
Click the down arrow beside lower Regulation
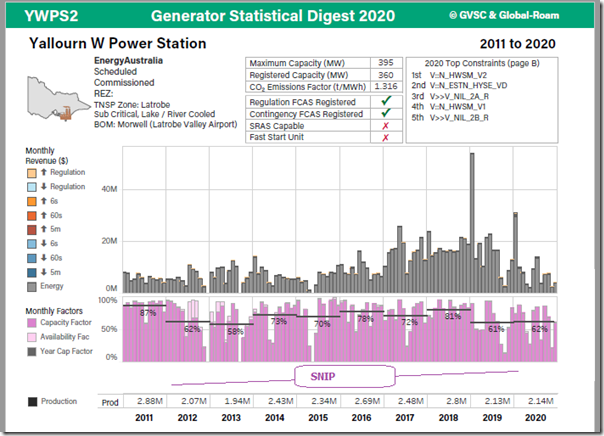click(x=44, y=186)
